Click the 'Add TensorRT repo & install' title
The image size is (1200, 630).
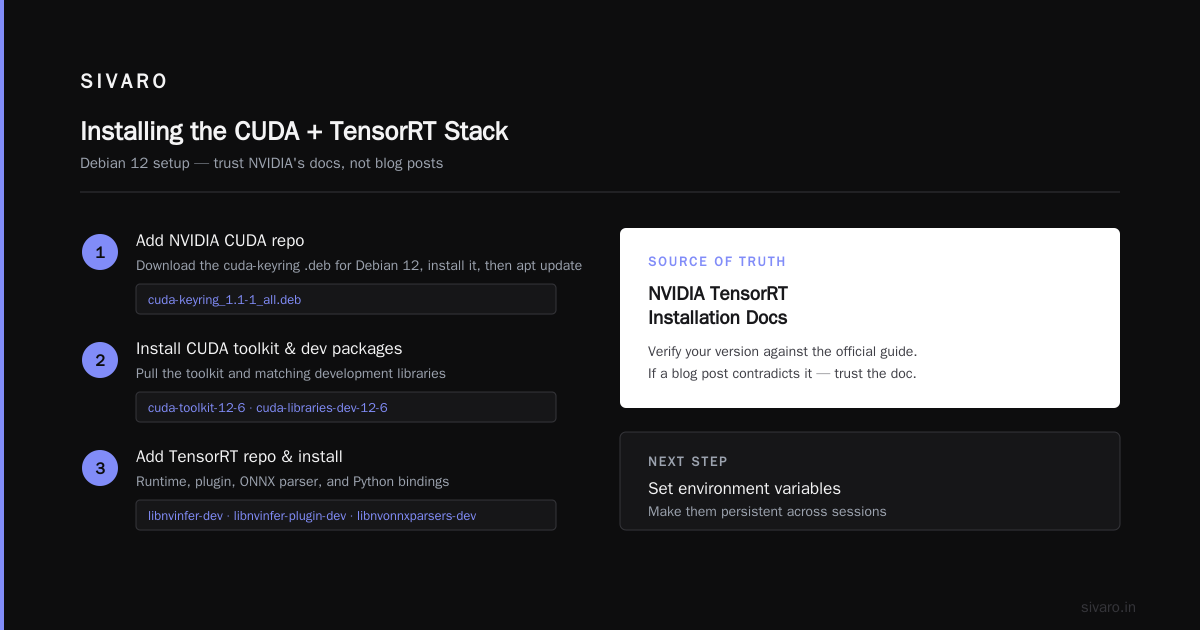click(x=239, y=456)
